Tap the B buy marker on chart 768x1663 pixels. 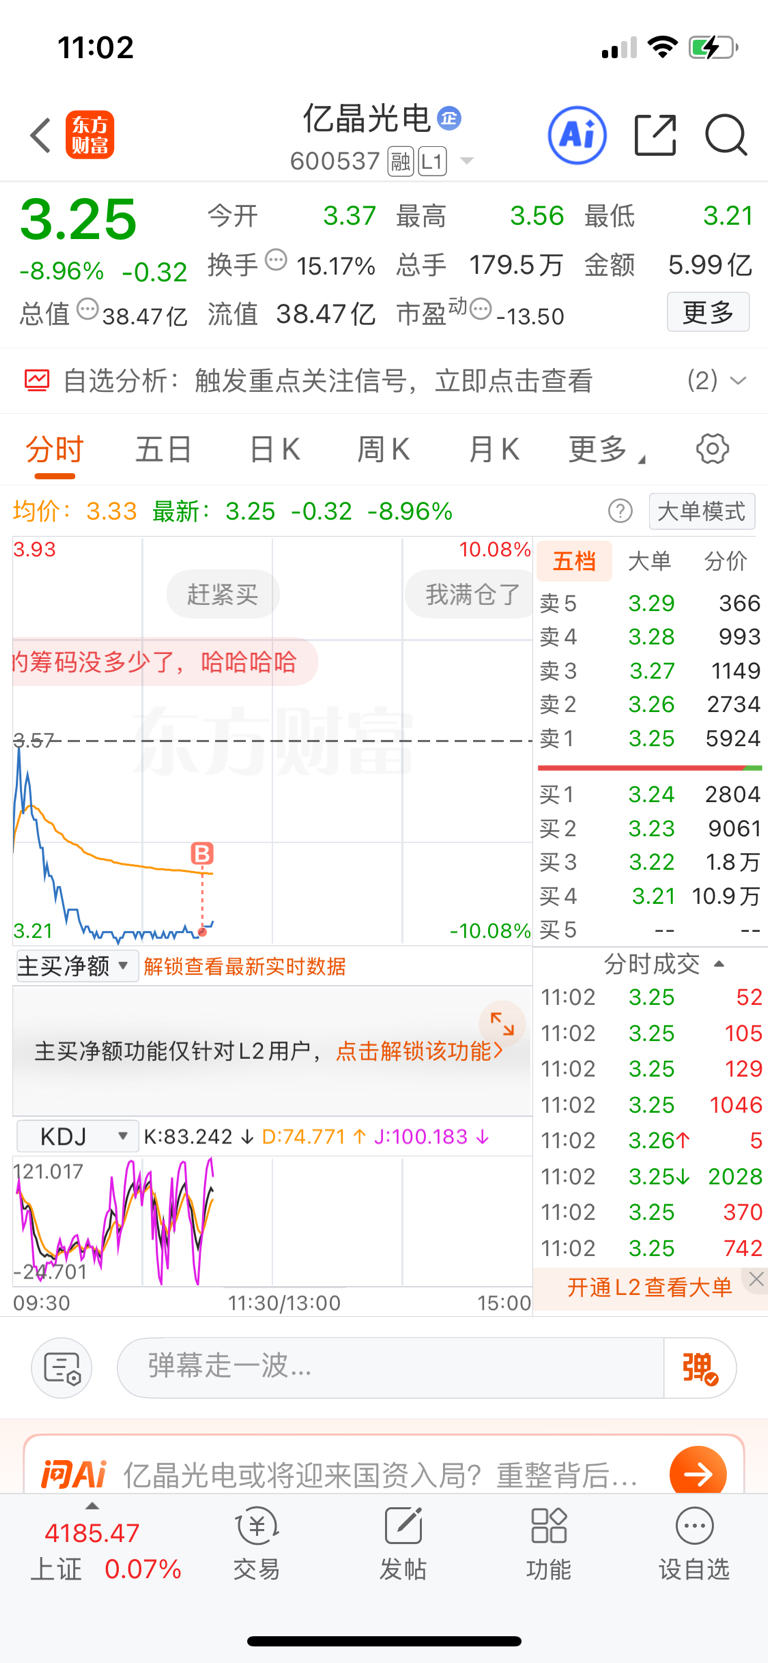point(202,853)
